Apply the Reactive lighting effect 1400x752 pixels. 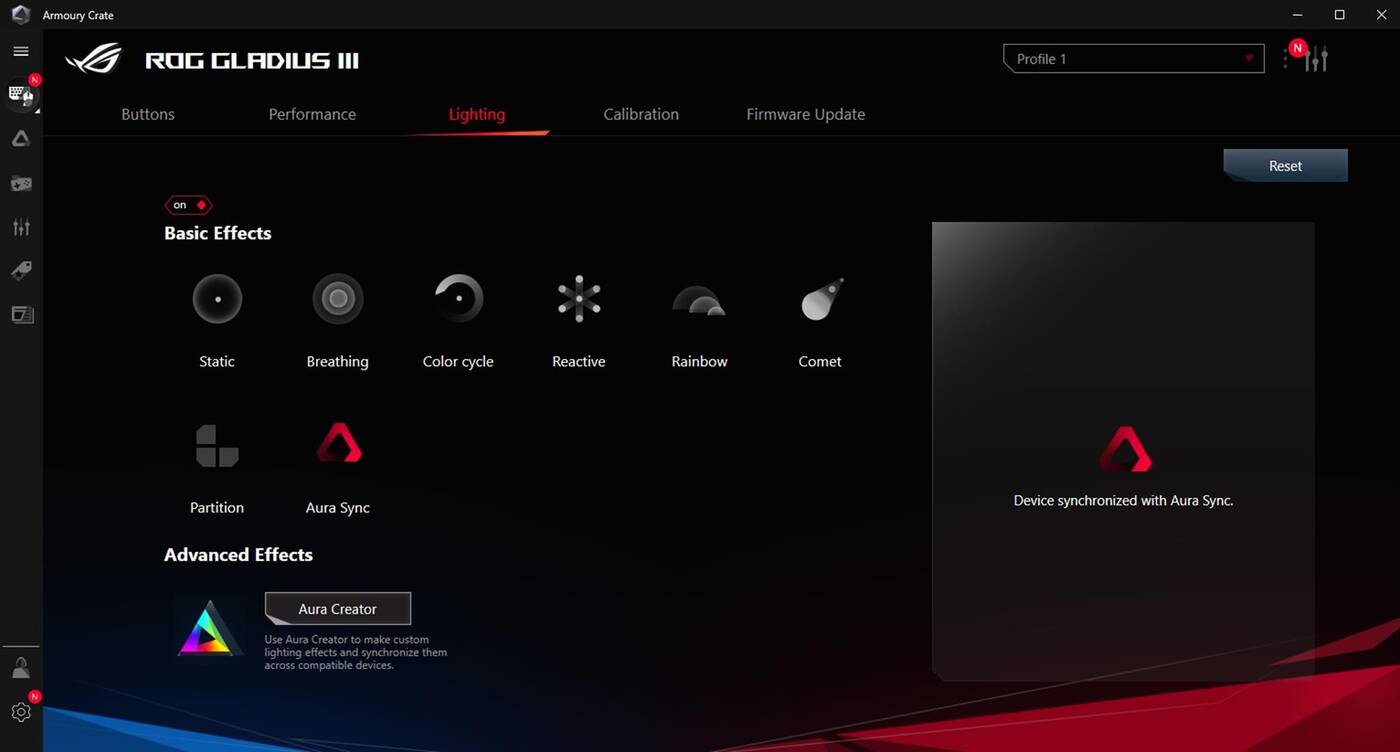[579, 299]
